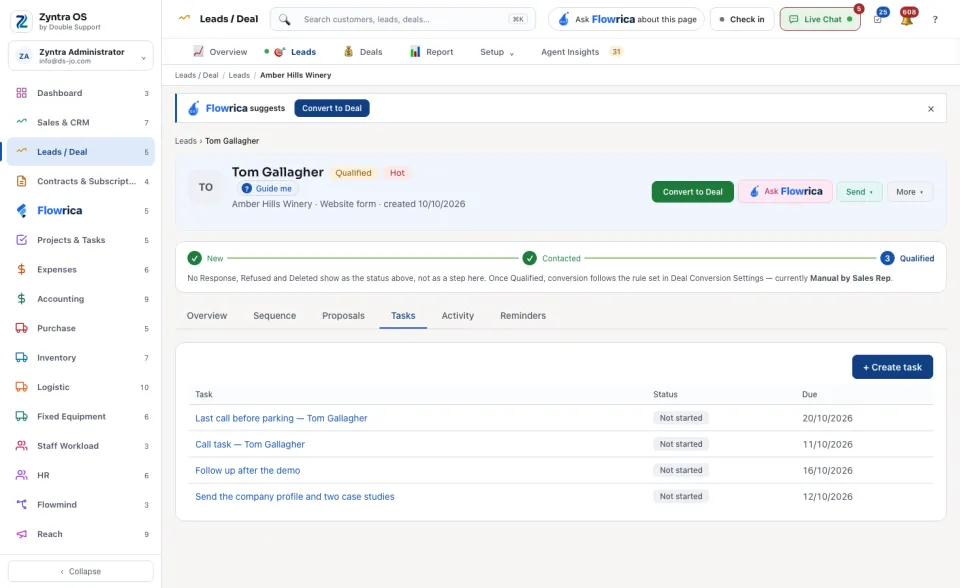The width and height of the screenshot is (960, 588).
Task: Dismiss the Flowrica suggestion banner
Action: pos(931,109)
